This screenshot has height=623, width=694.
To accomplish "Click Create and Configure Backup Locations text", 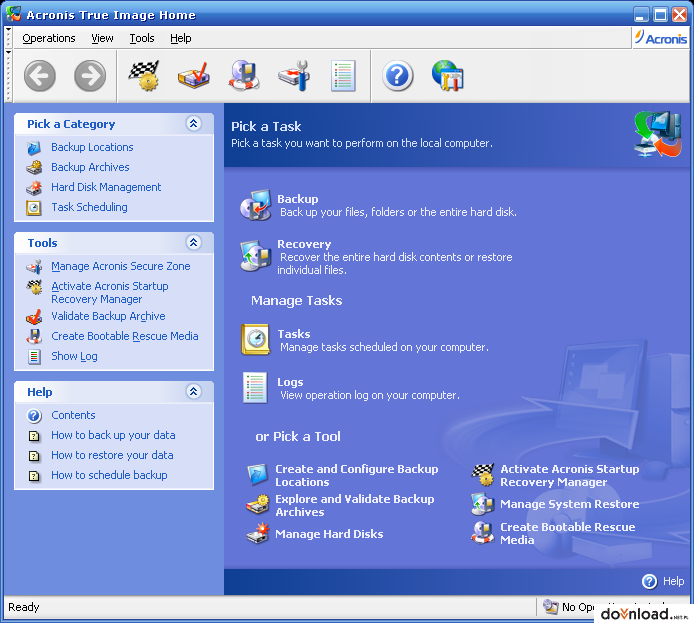I will pos(356,476).
